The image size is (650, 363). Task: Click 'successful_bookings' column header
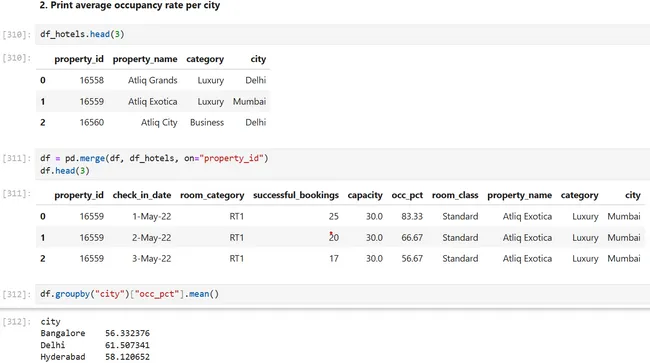pos(296,195)
